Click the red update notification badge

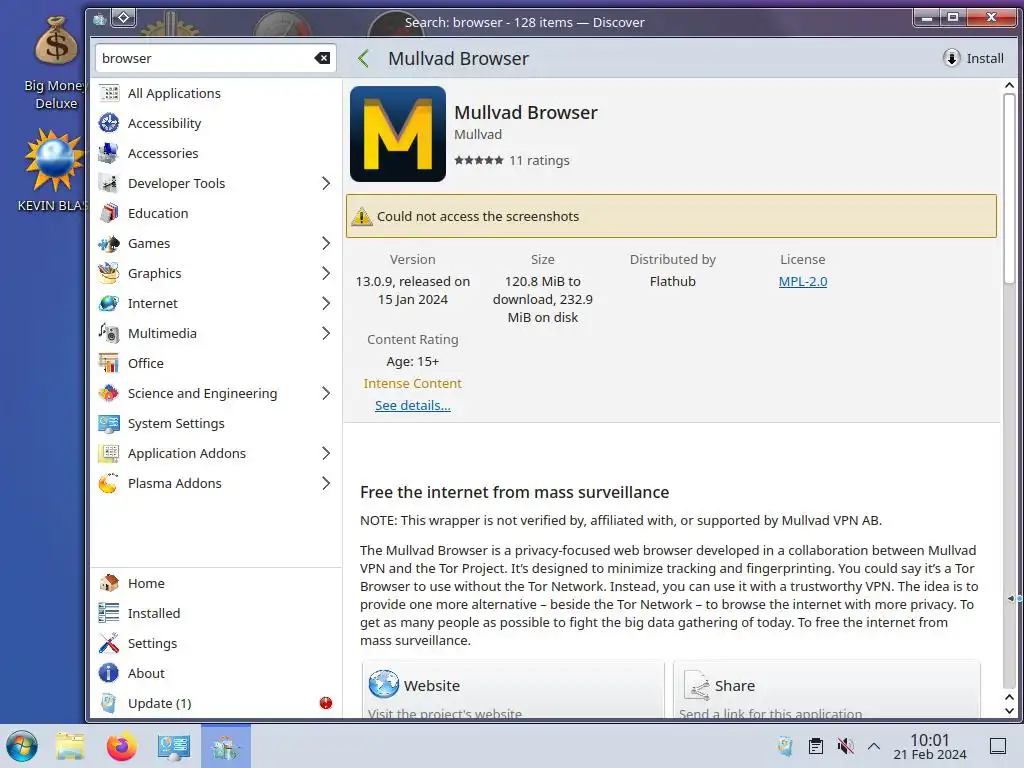326,703
